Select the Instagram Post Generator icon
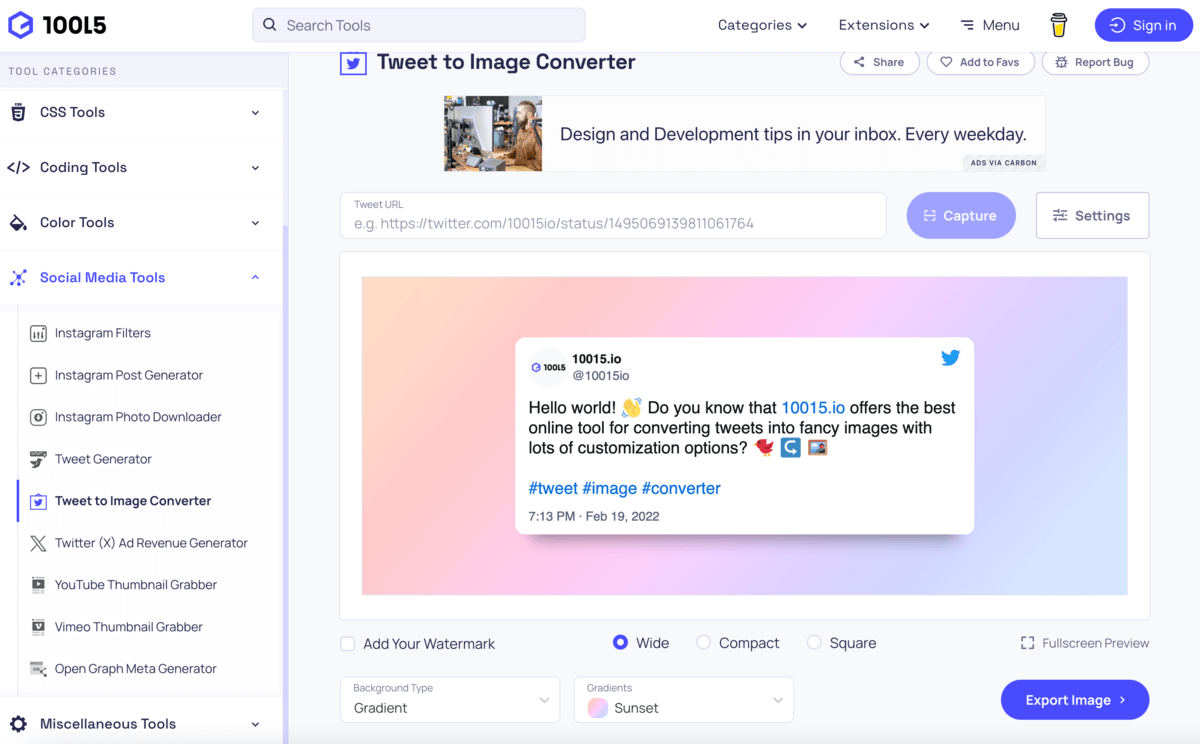1200x744 pixels. (x=38, y=375)
